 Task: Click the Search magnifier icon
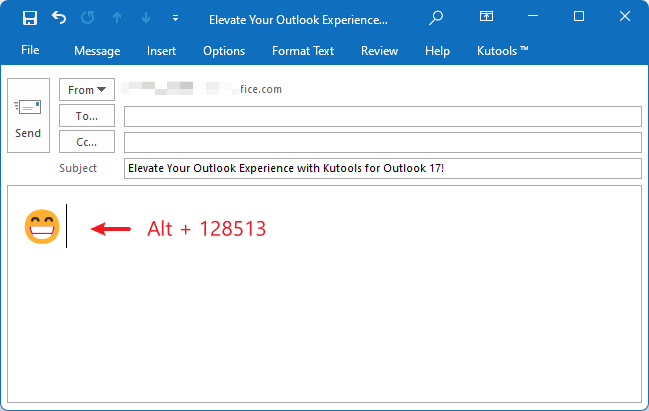point(435,18)
